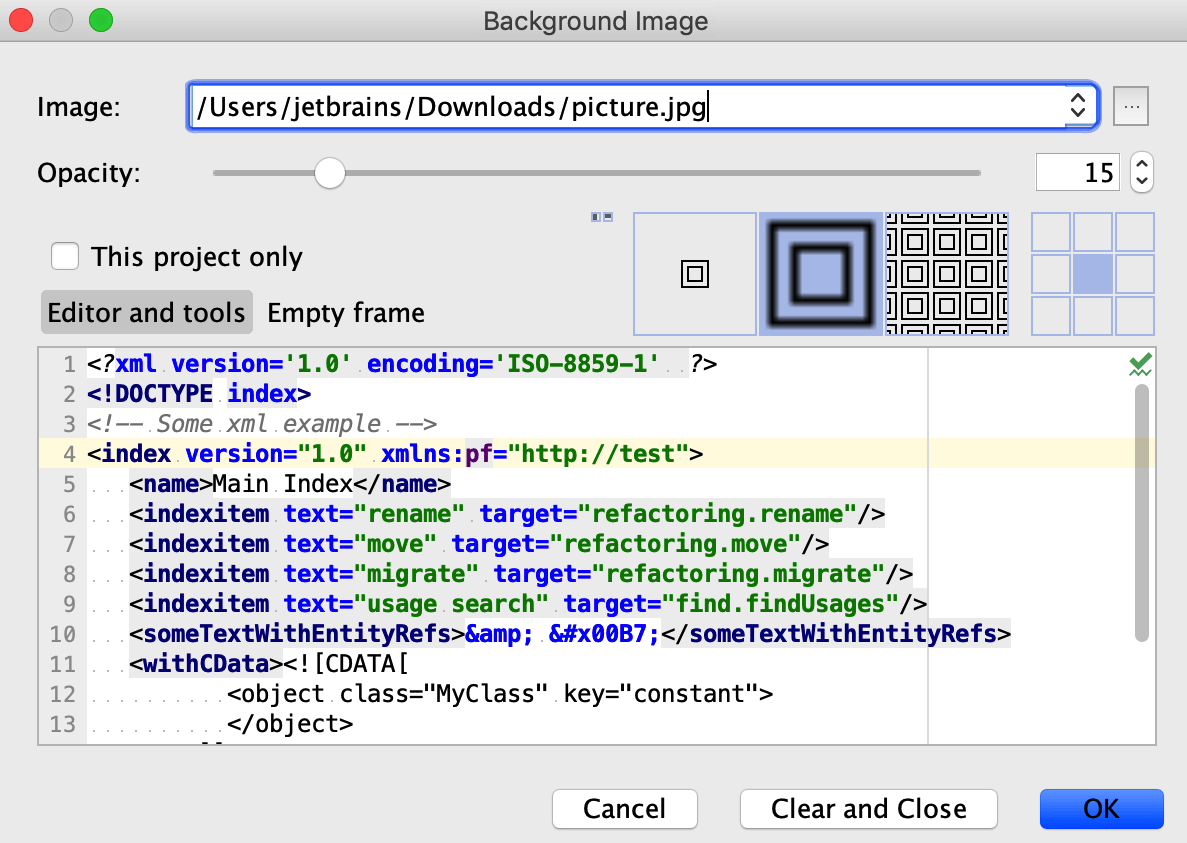This screenshot has width=1187, height=843.
Task: Click the green inspections checkmark icon
Action: tap(1139, 363)
